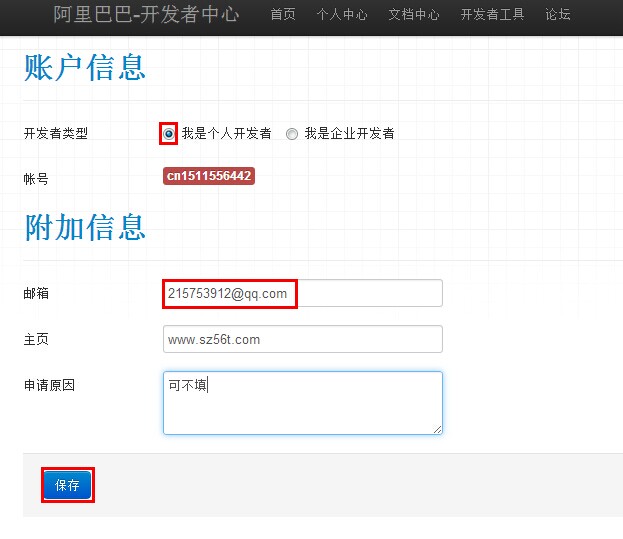Viewport: 623px width, 539px height.
Task: Click the 申请原因 field label
Action: point(49,385)
